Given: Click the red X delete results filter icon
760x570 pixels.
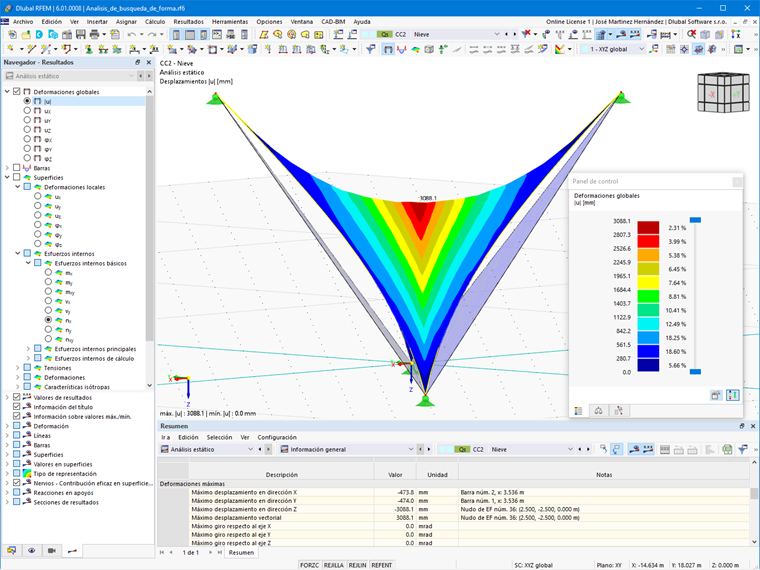Looking at the screenshot, I should pyautogui.click(x=526, y=34).
